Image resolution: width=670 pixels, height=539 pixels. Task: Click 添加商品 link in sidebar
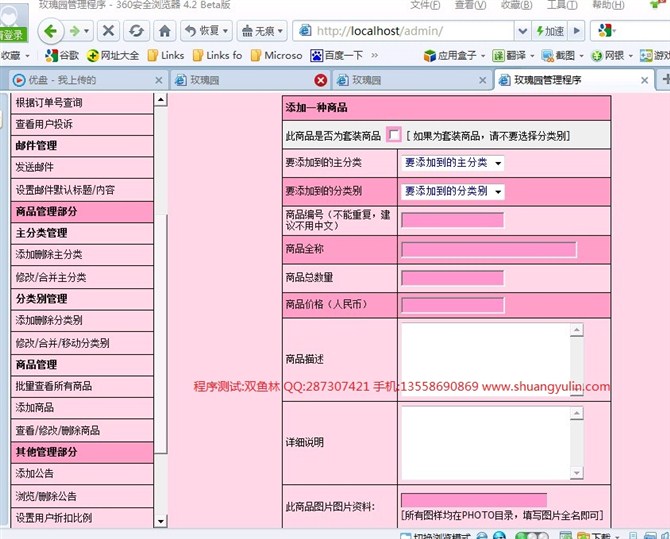click(x=35, y=408)
